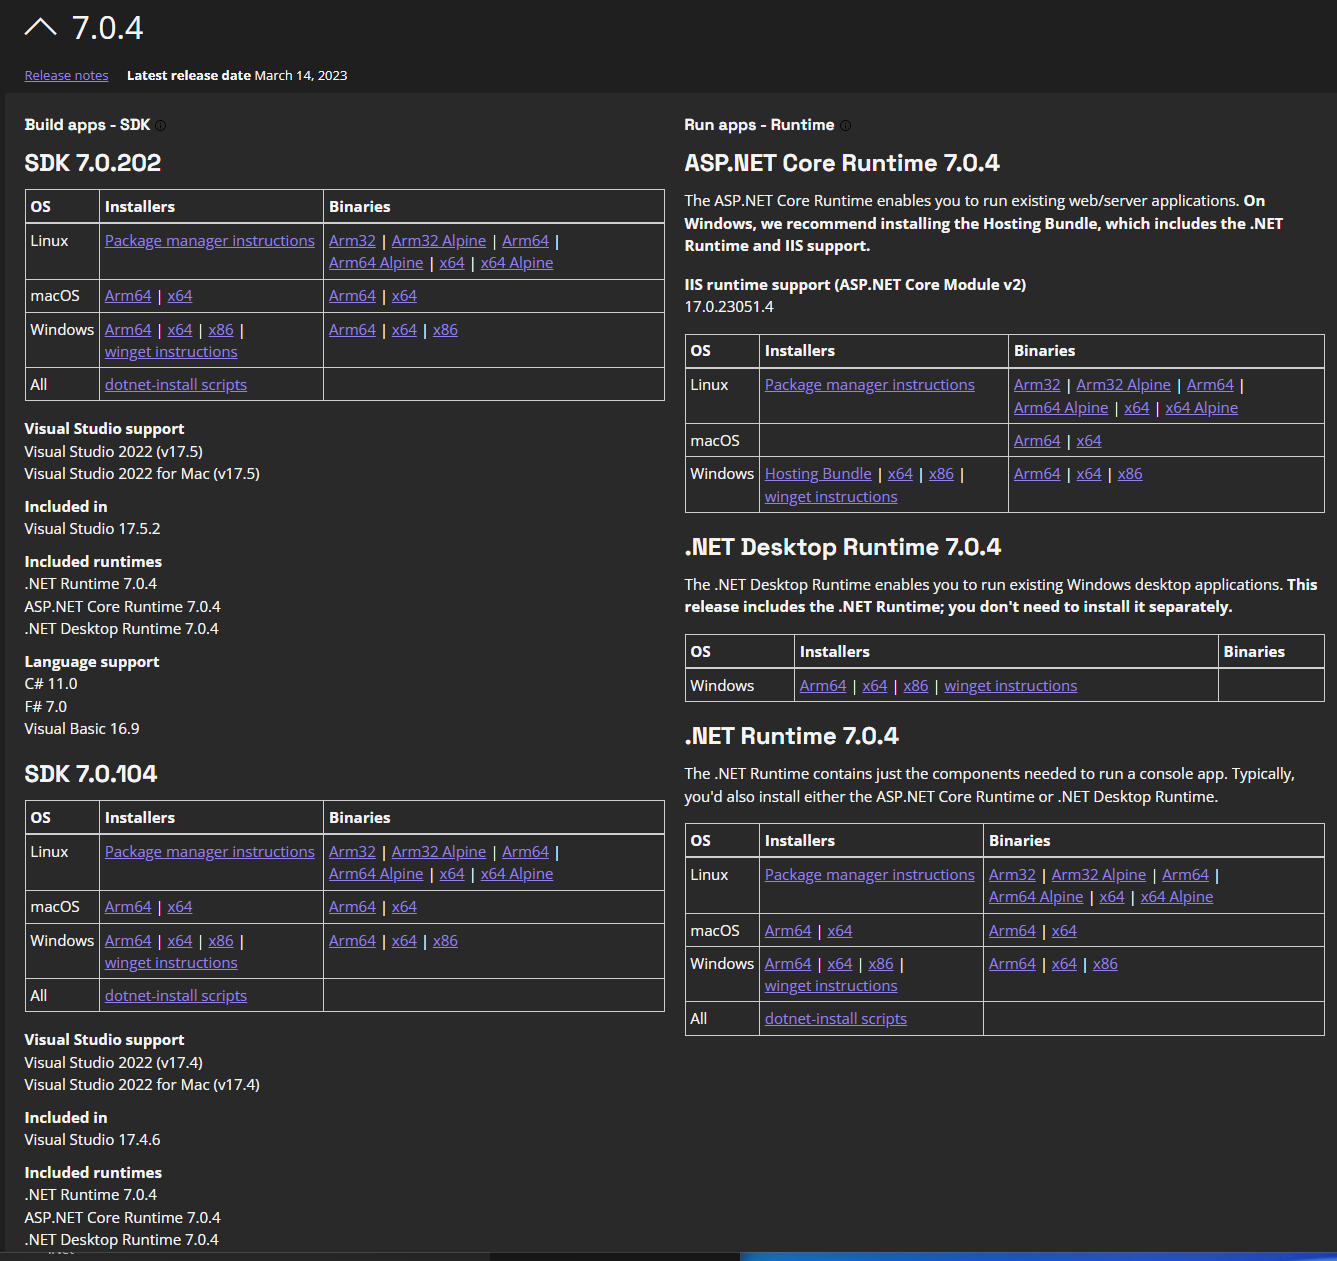Image resolution: width=1337 pixels, height=1261 pixels.
Task: Open .NET Runtime winget instructions
Action: 831,986
